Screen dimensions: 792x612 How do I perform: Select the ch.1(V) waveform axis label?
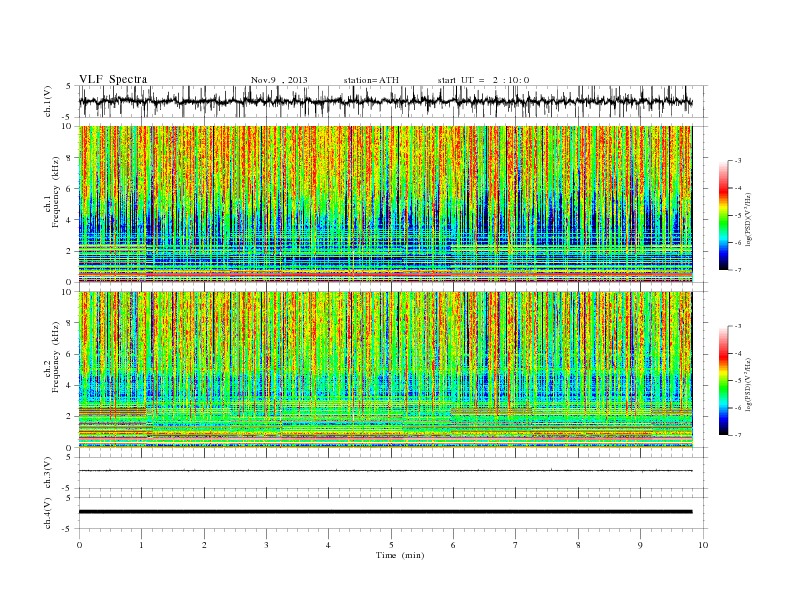pos(48,101)
